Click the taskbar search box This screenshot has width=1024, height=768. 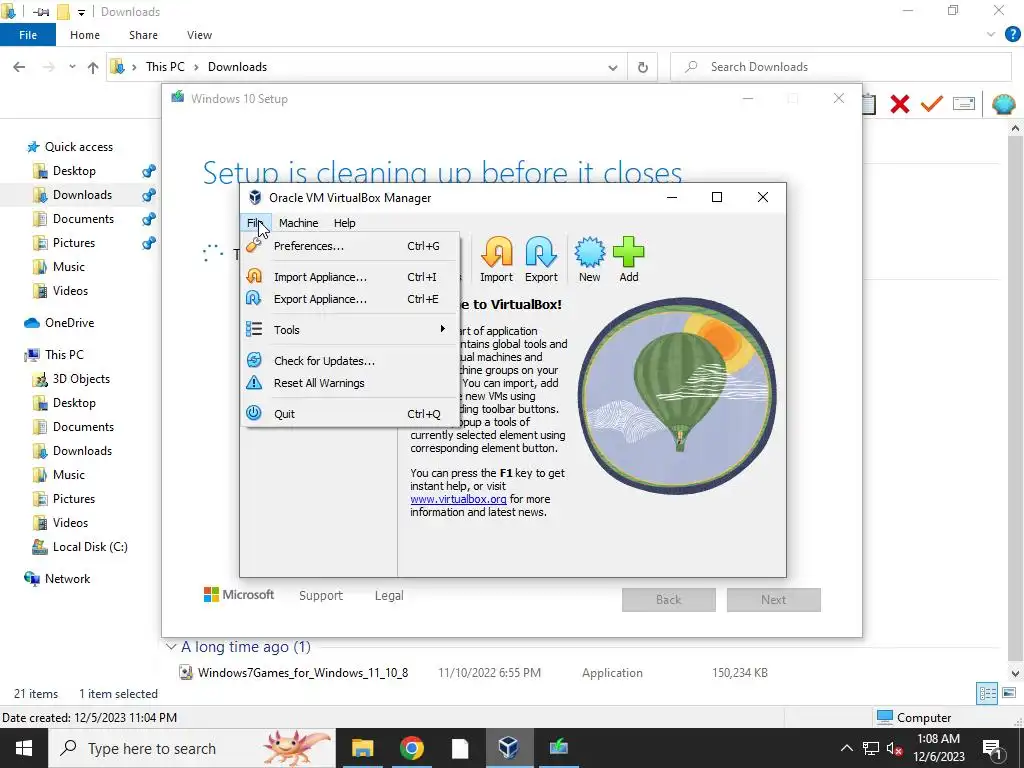[191, 748]
